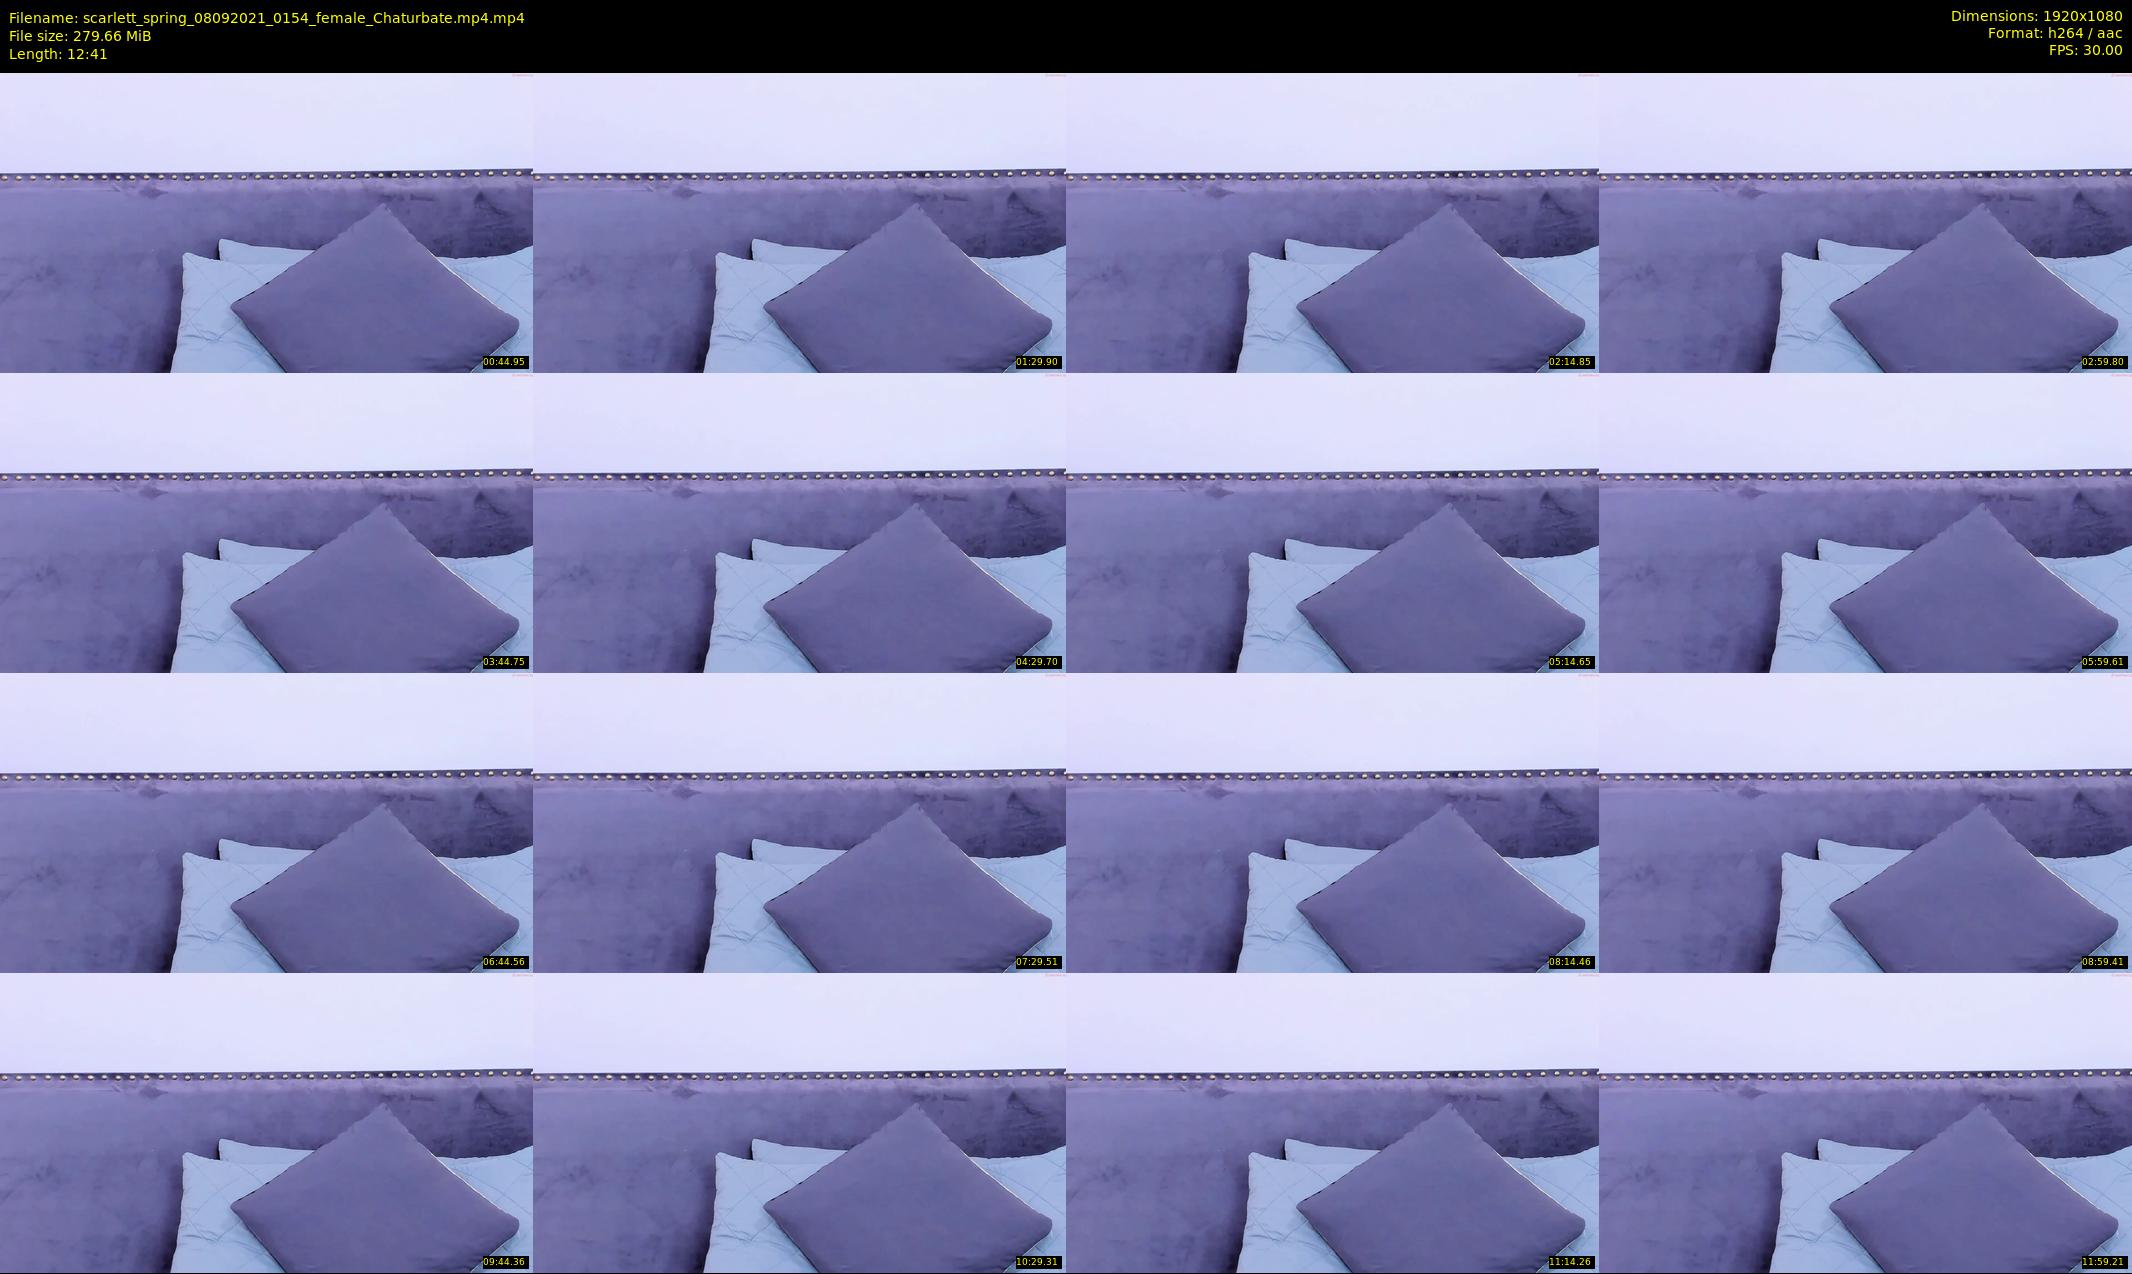Click the Filename text in header

point(266,18)
